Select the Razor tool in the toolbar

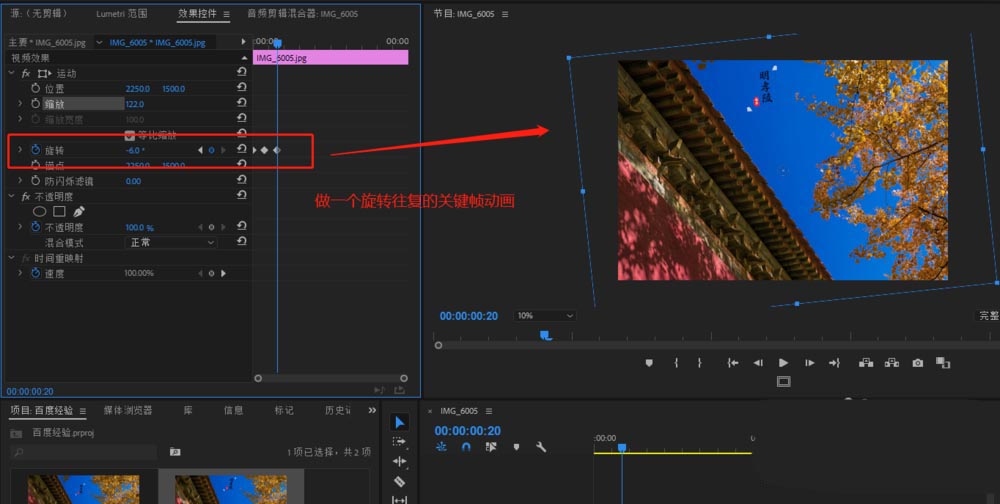tap(400, 481)
